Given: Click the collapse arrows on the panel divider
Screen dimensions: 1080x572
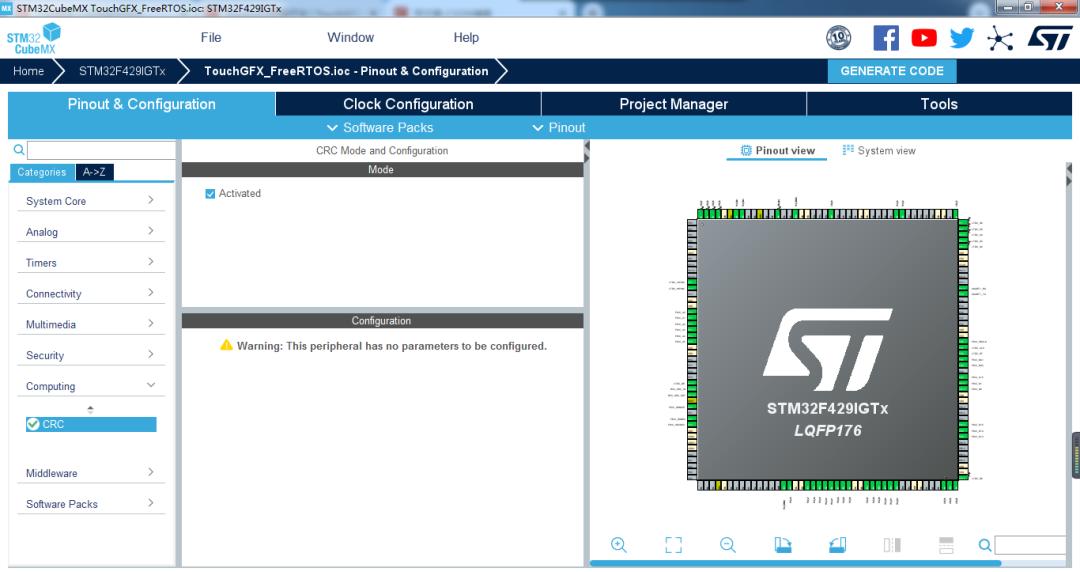Looking at the screenshot, I should pos(587,152).
